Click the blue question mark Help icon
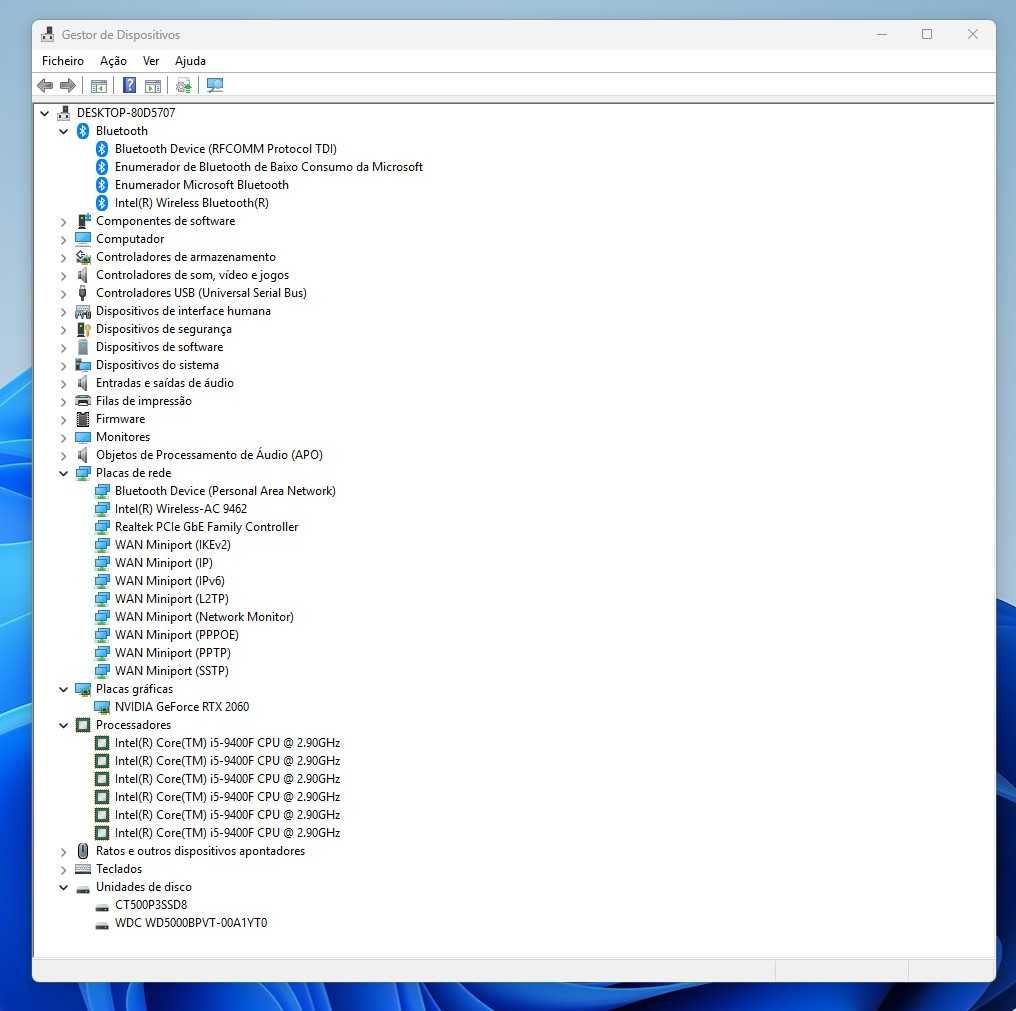The image size is (1016, 1011). coord(130,85)
